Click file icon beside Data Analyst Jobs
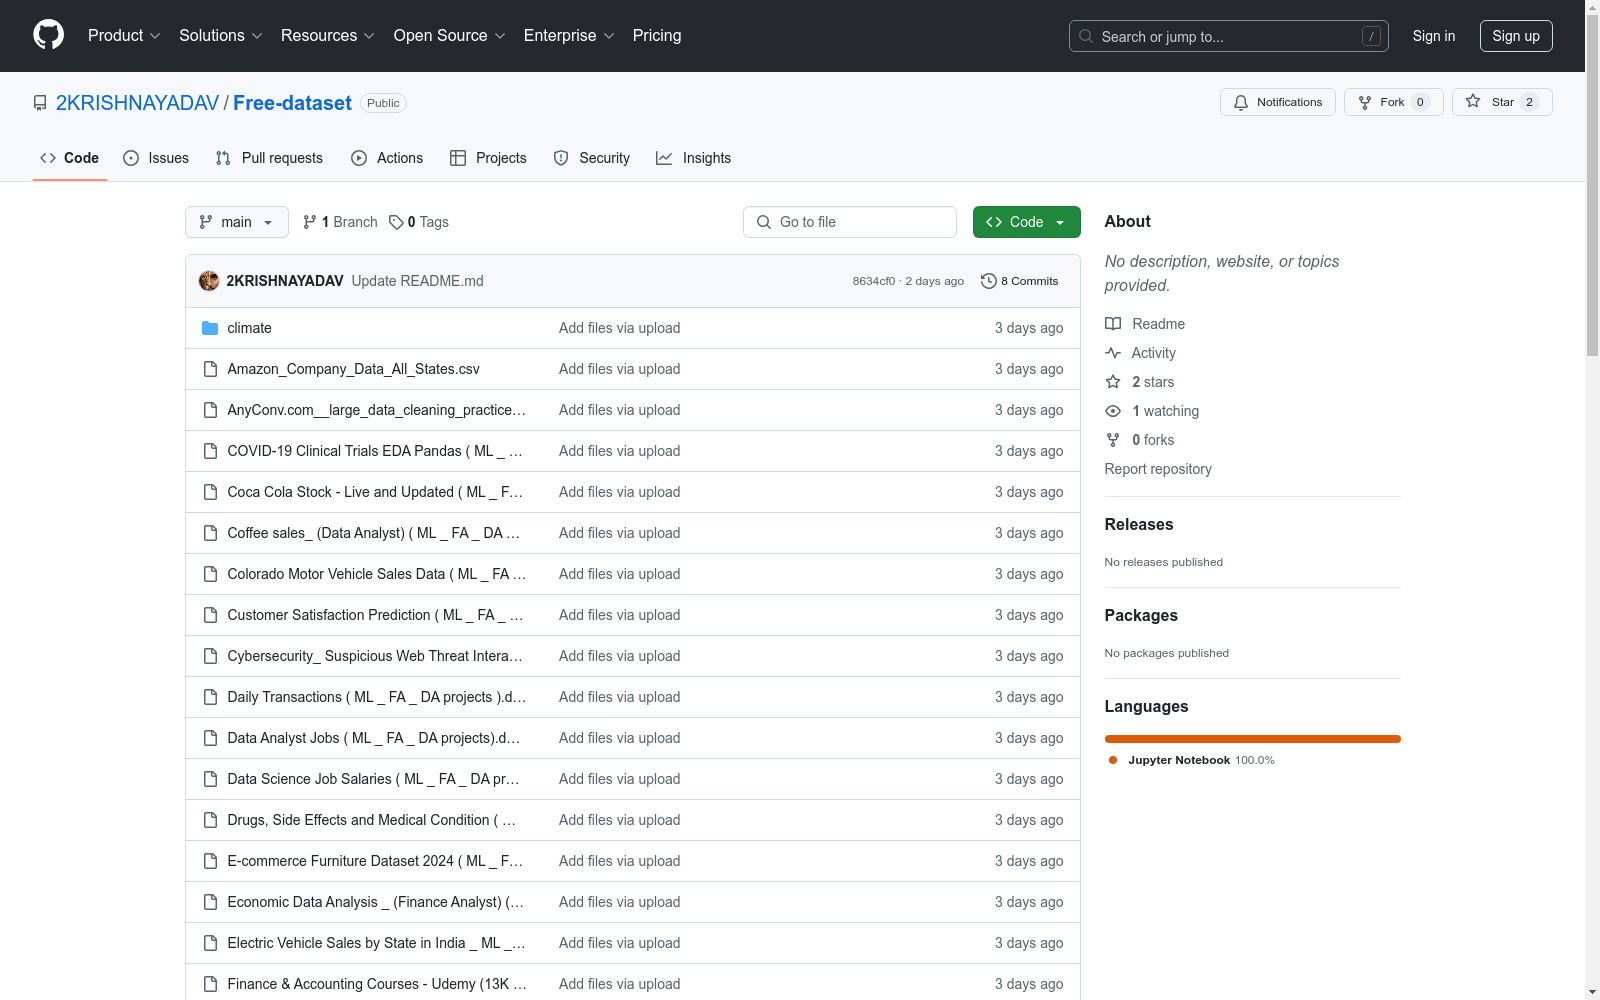This screenshot has height=1000, width=1600. coord(210,738)
